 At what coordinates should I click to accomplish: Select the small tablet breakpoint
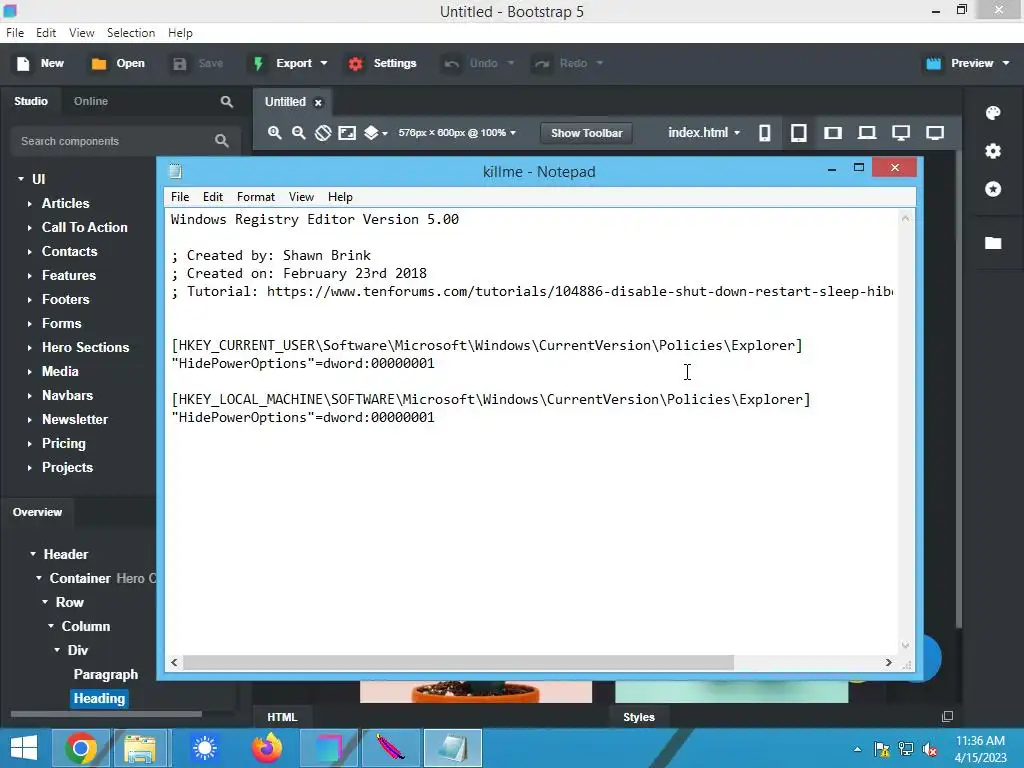[798, 133]
